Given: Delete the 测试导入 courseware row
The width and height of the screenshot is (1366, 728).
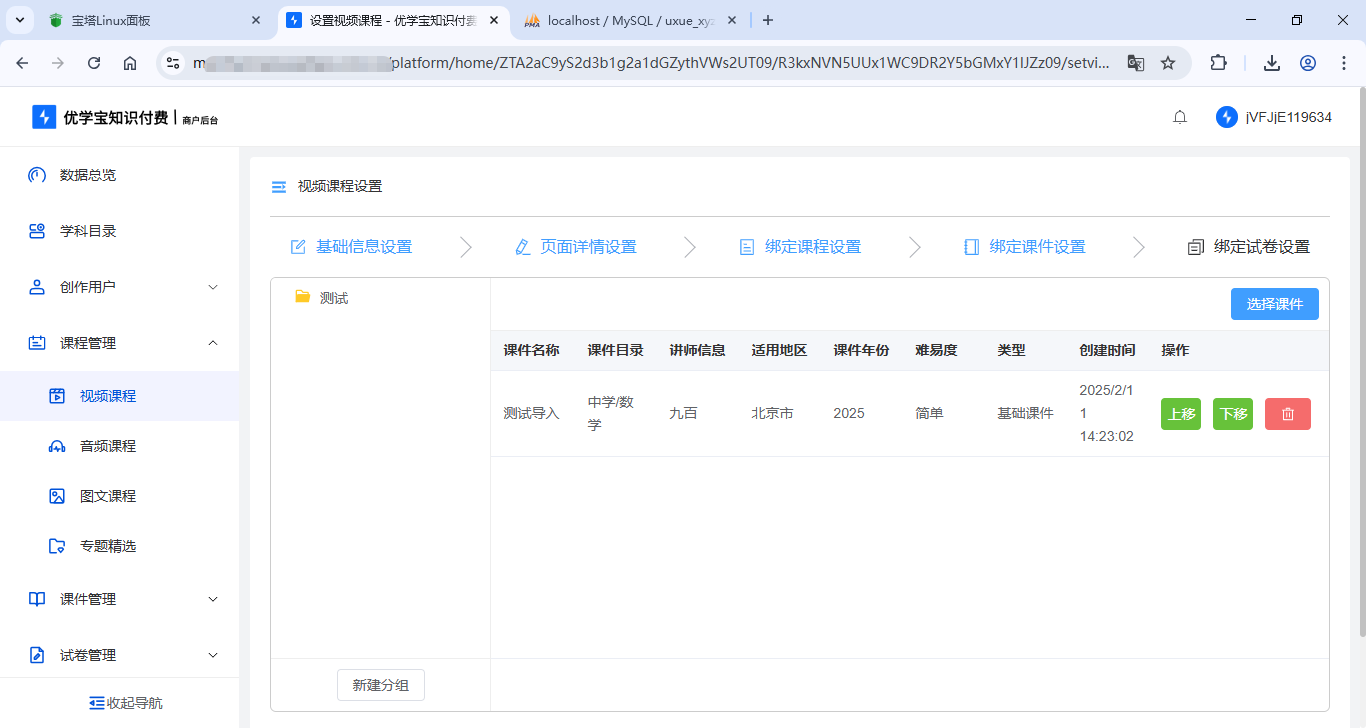Looking at the screenshot, I should pyautogui.click(x=1287, y=414).
